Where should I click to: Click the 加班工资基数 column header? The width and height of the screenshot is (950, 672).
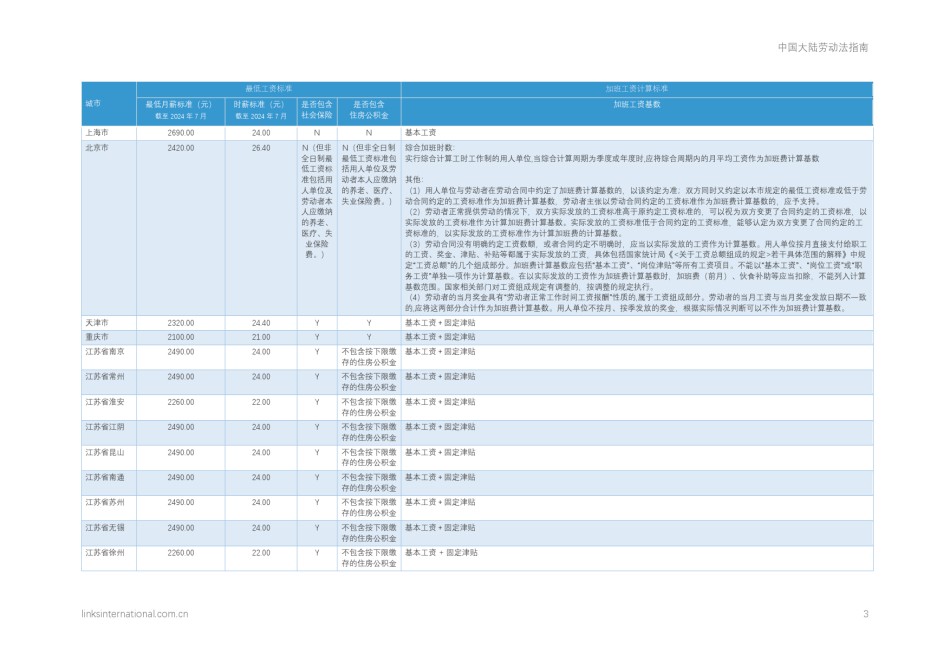(637, 111)
